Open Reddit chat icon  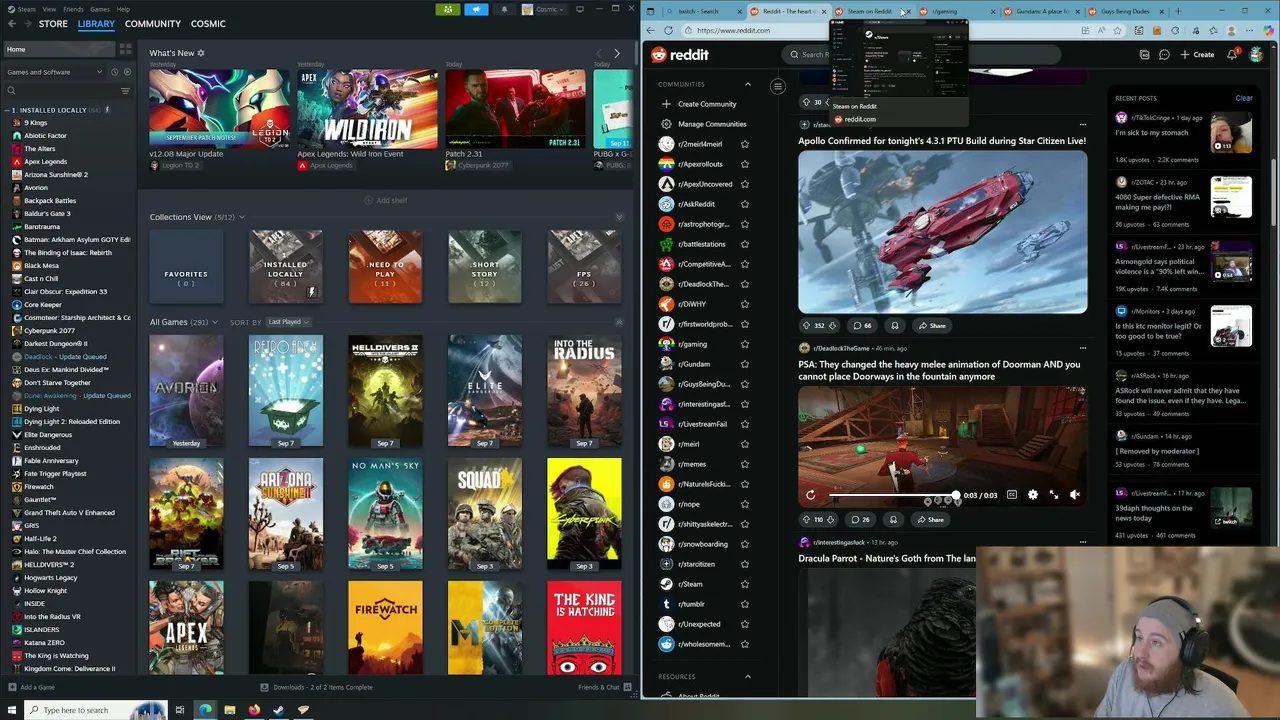click(x=1164, y=55)
